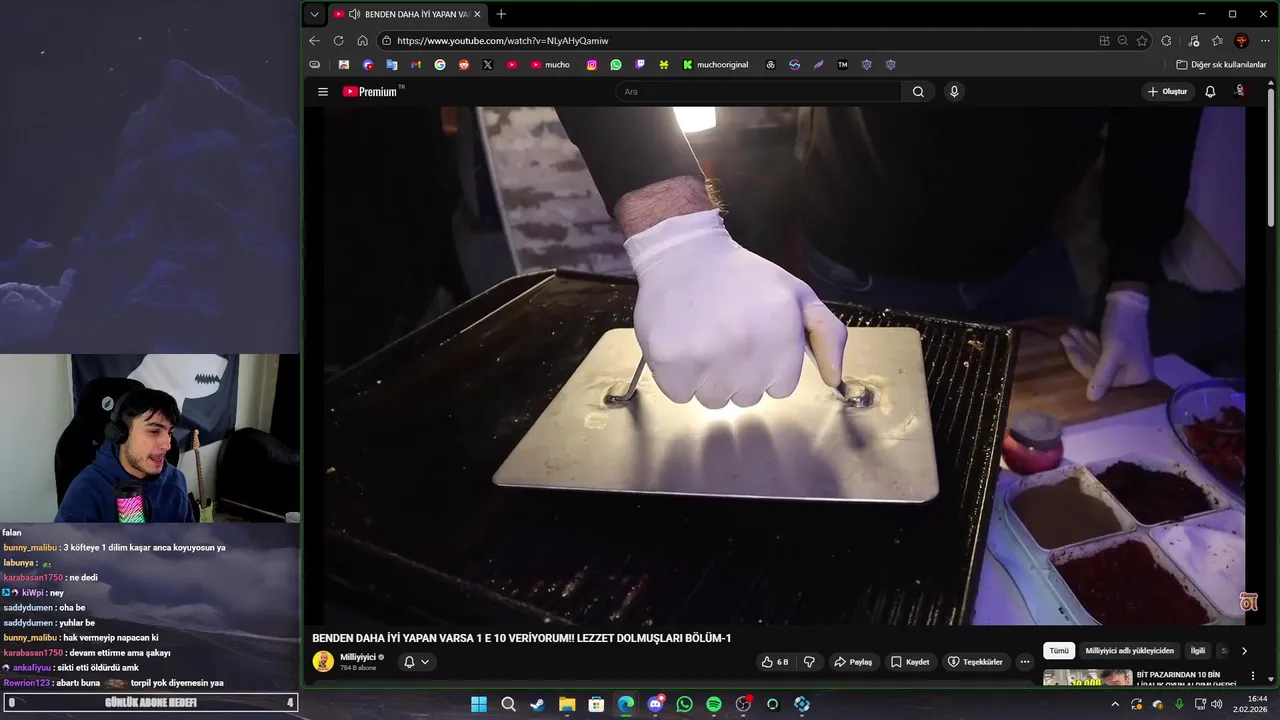1280x720 pixels.
Task: Click the Paylaş share button
Action: click(853, 662)
